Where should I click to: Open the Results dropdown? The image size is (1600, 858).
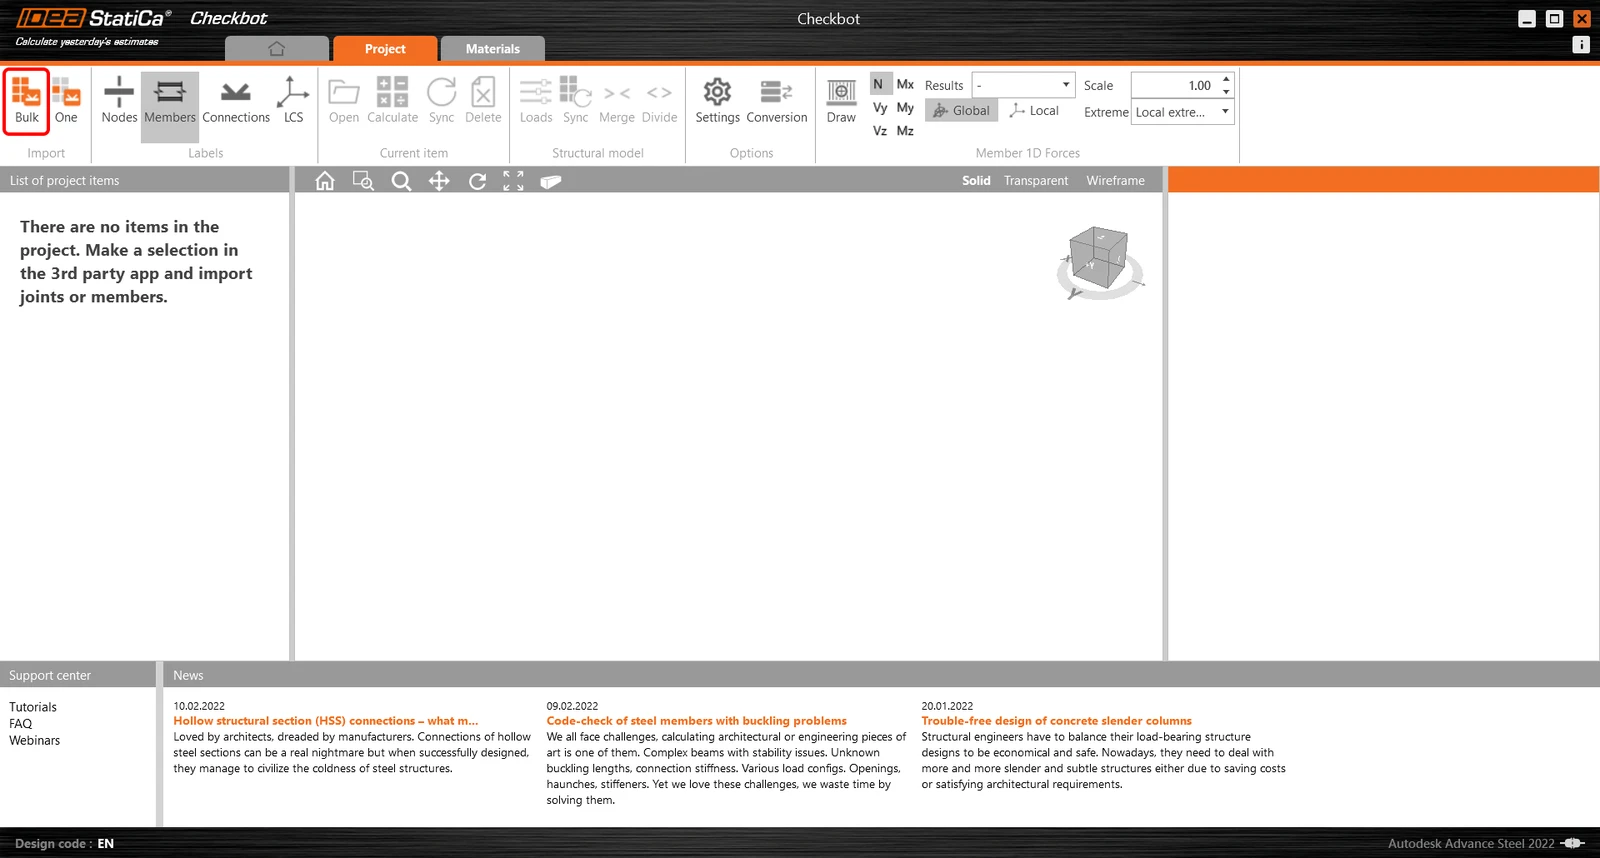point(1024,85)
